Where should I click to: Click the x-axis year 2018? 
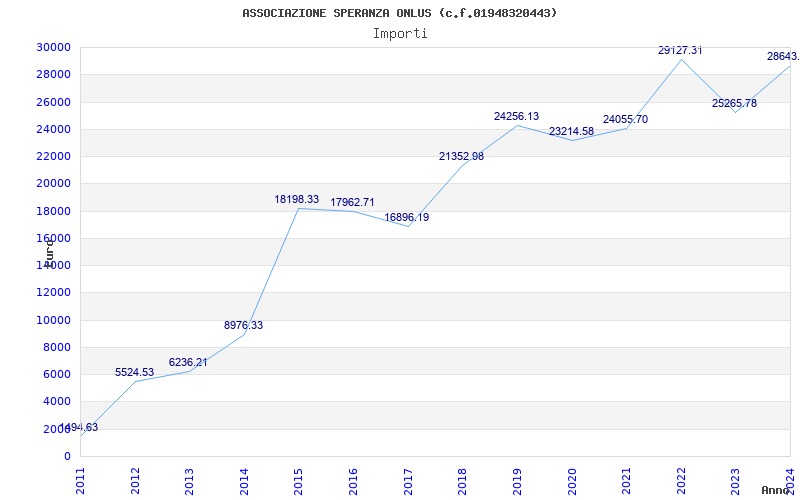462,481
